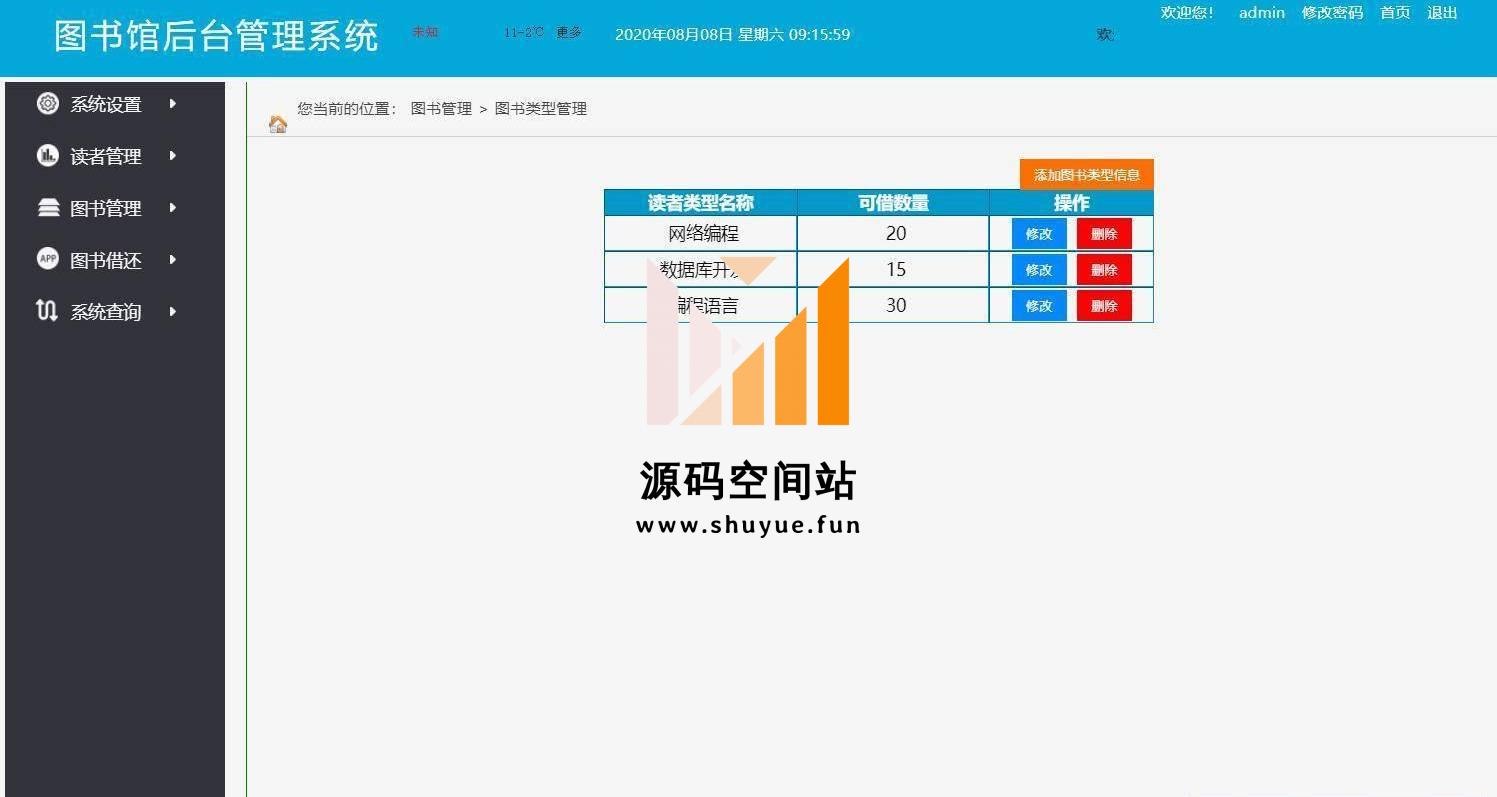The width and height of the screenshot is (1497, 797).
Task: Click the quantity cell 15
Action: click(893, 270)
